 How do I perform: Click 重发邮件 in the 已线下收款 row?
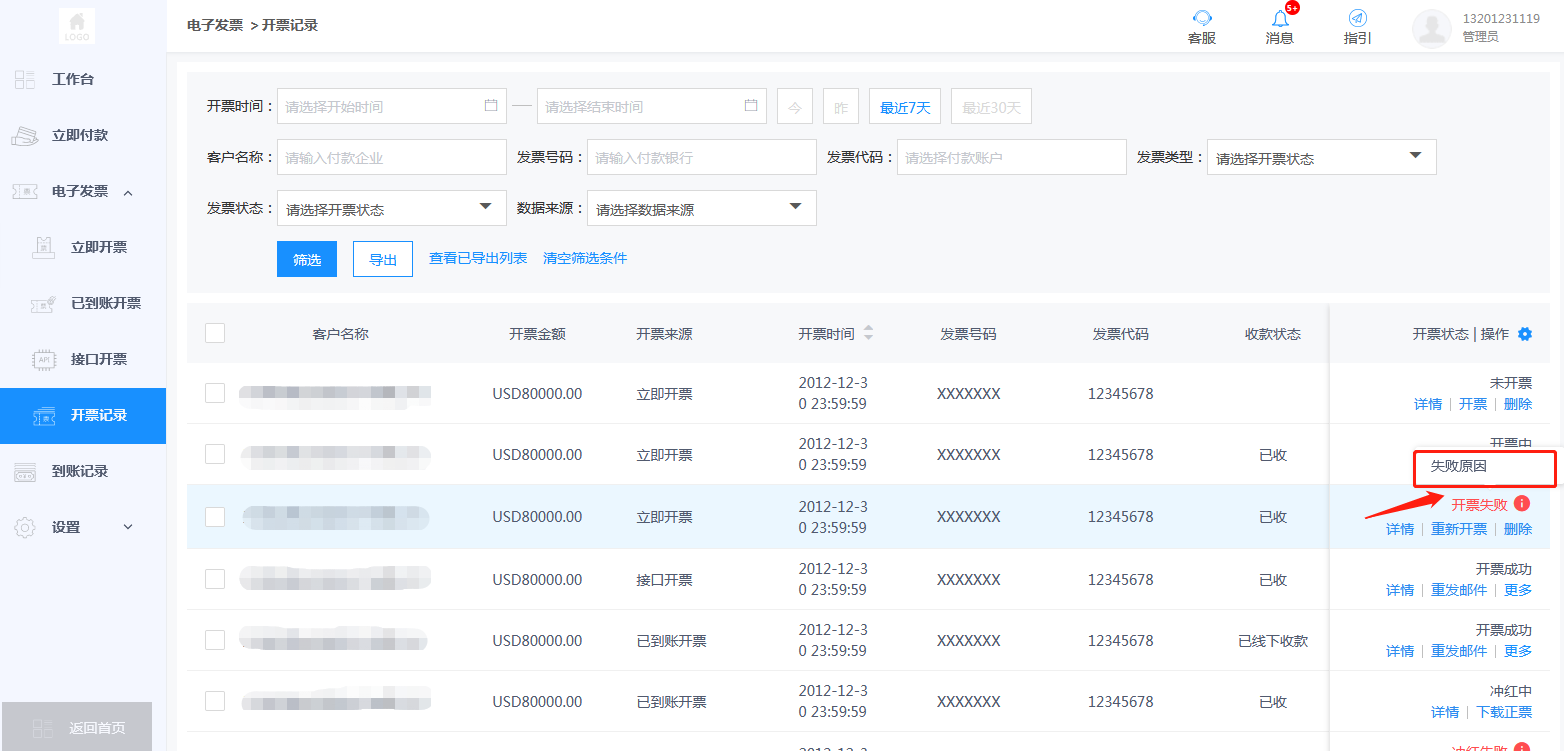(x=1459, y=651)
